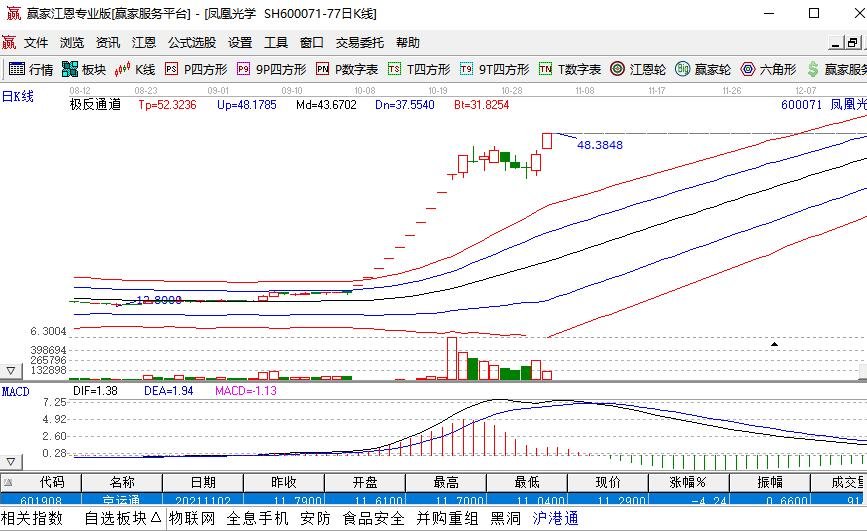The width and height of the screenshot is (867, 531).
Task: Click the 日K线 period label
Action: tap(18, 96)
